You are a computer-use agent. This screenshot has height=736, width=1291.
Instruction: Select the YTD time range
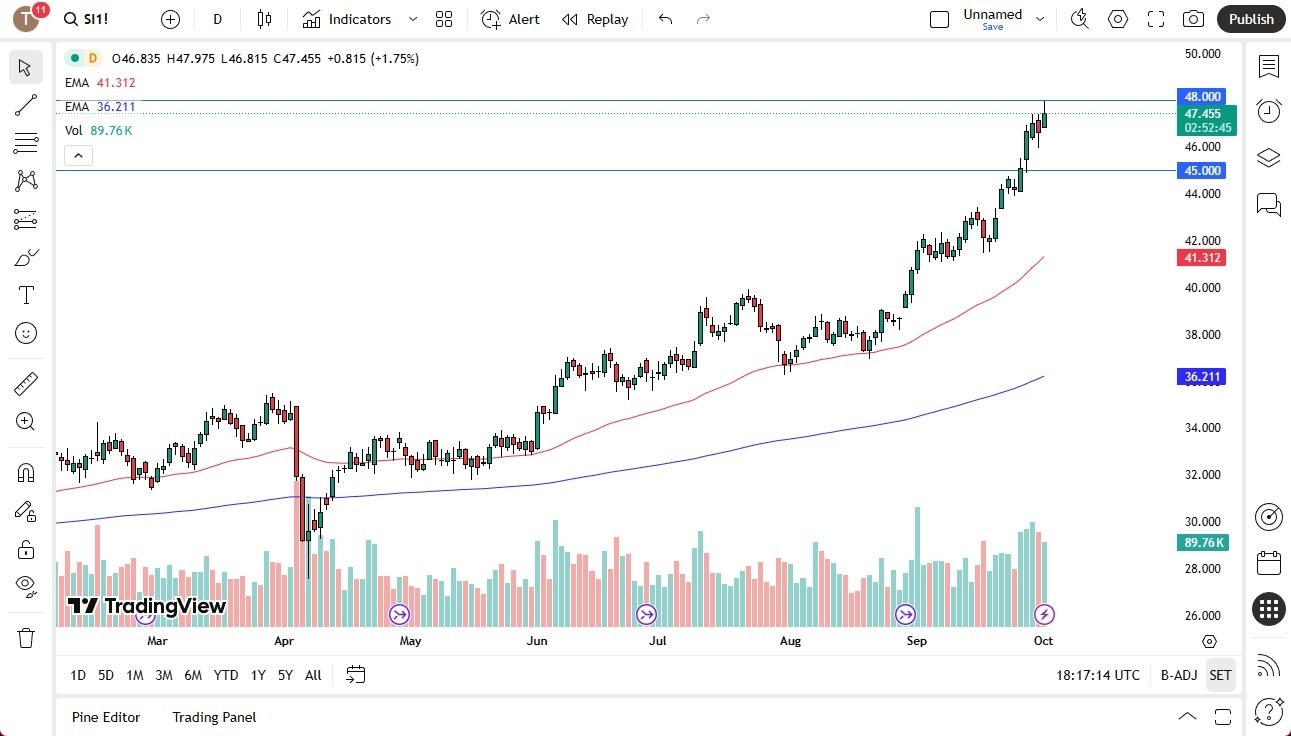pos(225,675)
